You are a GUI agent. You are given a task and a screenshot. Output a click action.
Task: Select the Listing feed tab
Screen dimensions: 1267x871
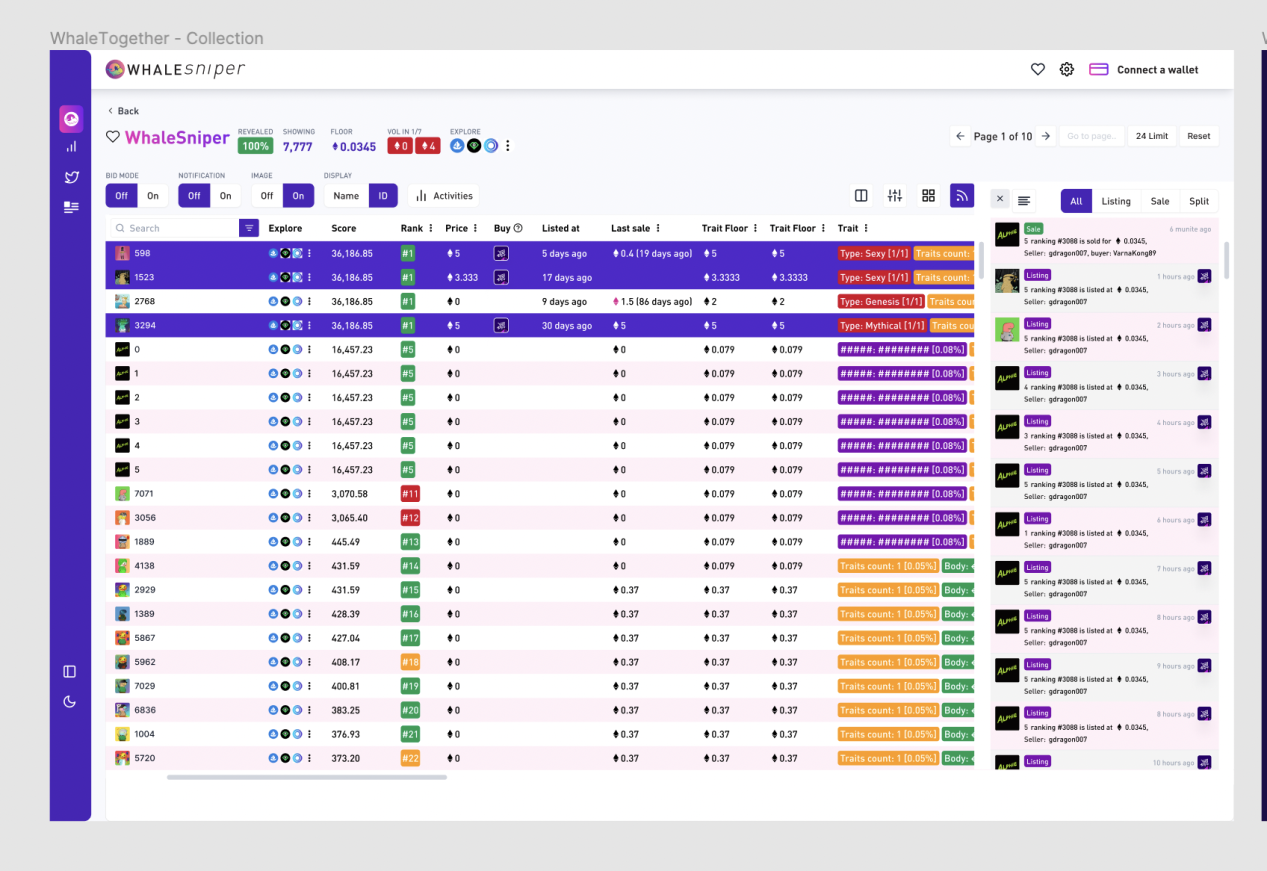[x=1116, y=201]
